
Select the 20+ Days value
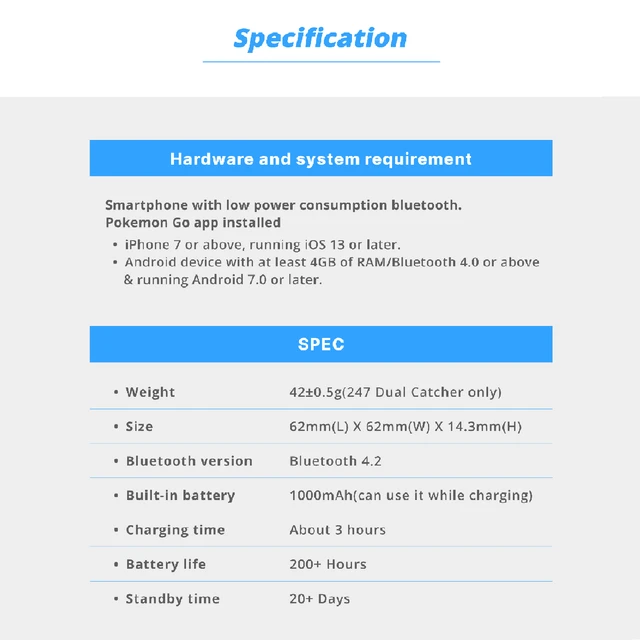tap(320, 598)
